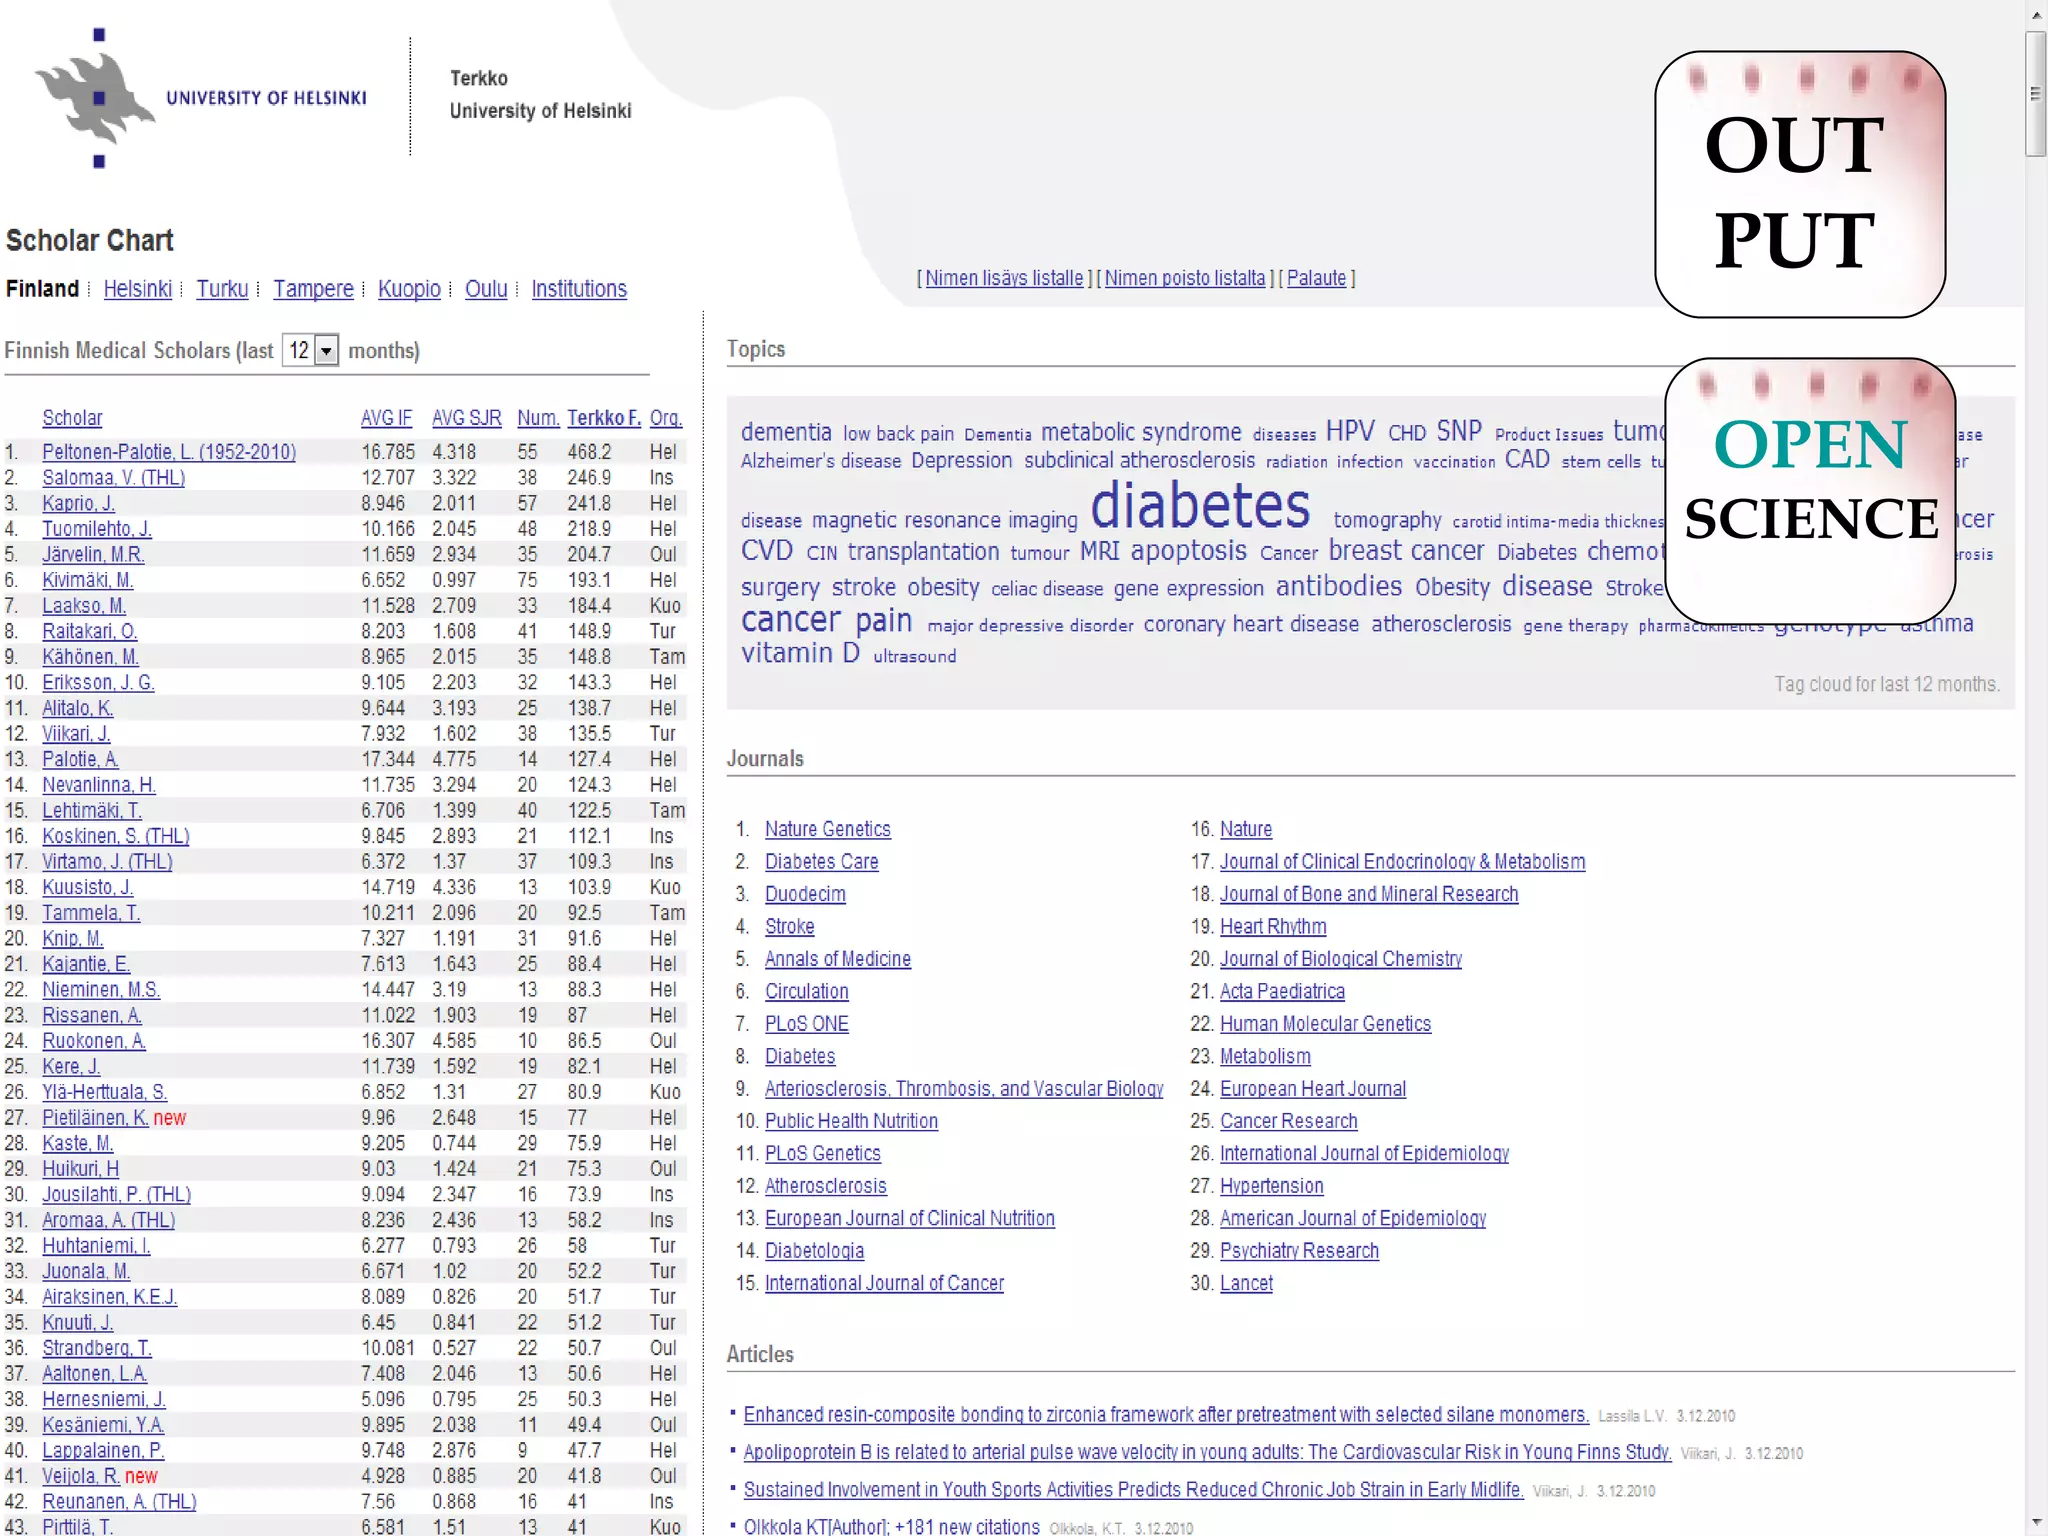This screenshot has height=1536, width=2048.
Task: Open scholar Veijola, R.
Action: 81,1476
